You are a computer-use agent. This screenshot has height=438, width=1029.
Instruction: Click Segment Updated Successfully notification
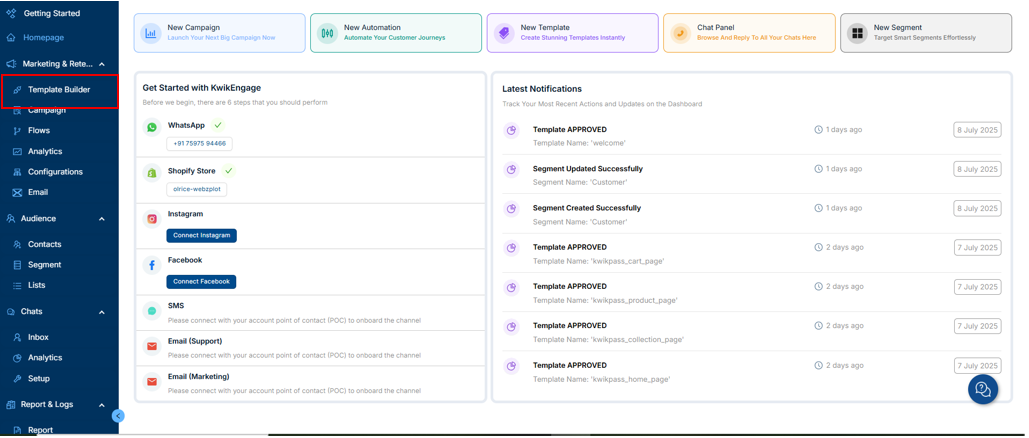tap(752, 175)
